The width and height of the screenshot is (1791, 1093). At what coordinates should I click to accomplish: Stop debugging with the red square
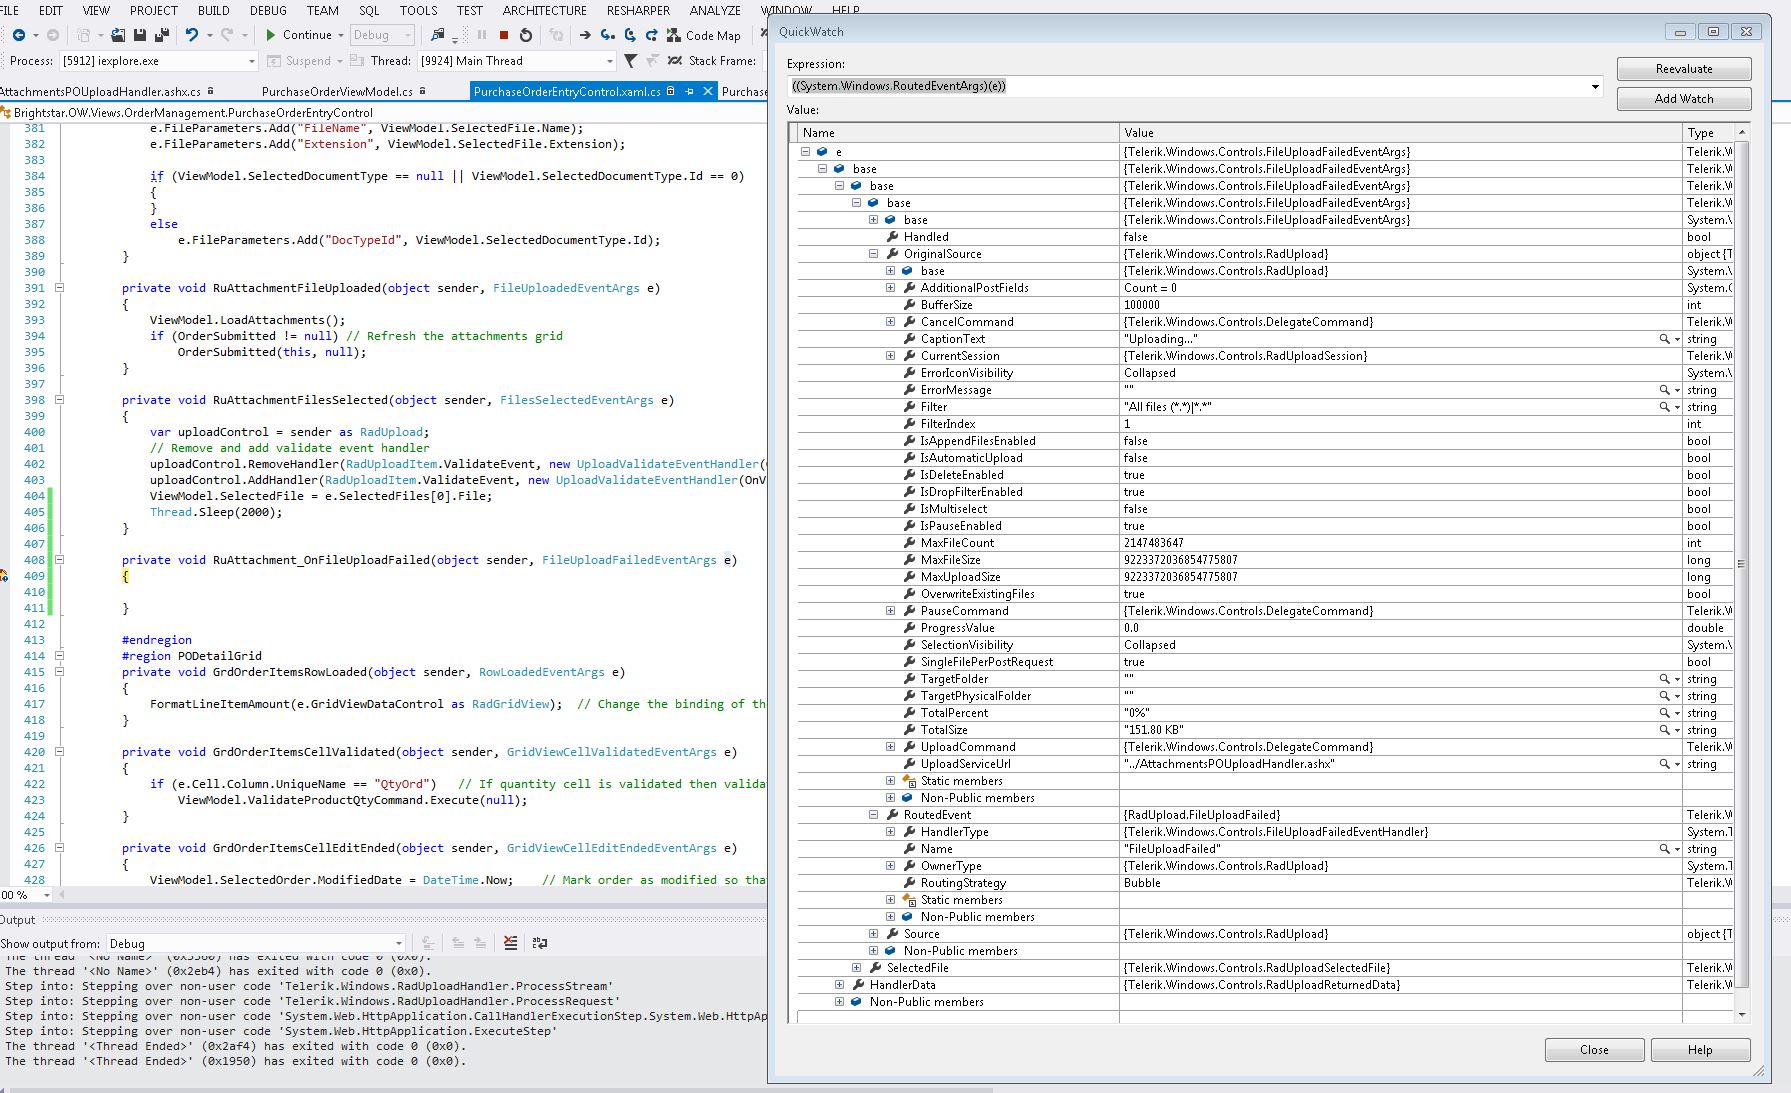[504, 35]
